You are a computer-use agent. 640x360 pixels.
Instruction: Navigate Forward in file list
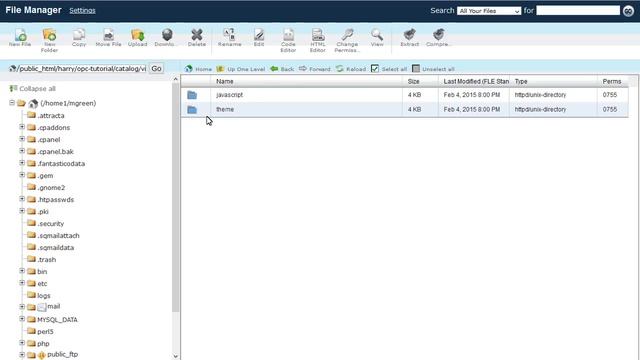(315, 69)
